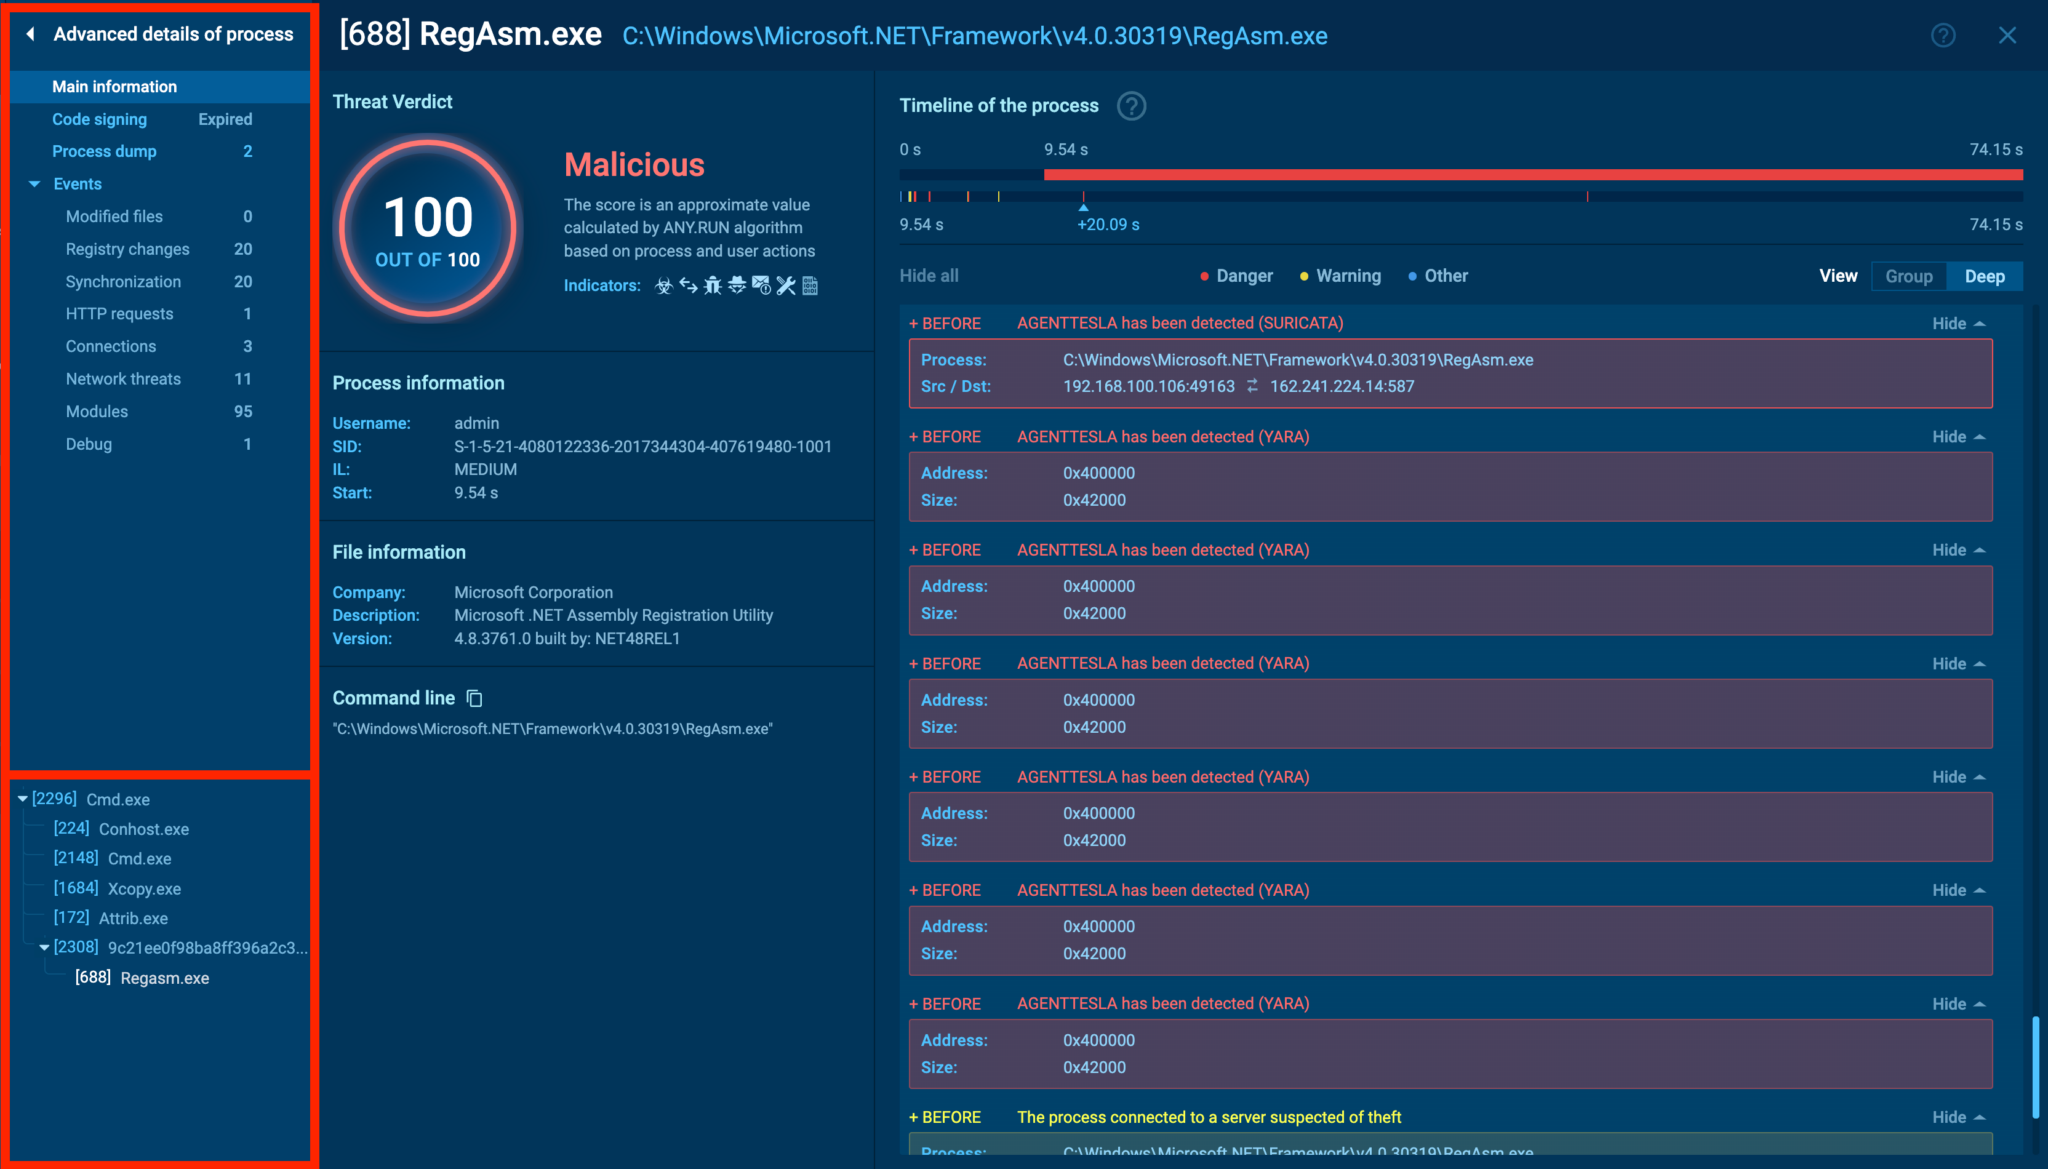Switch timeline view to Deep
This screenshot has width=2048, height=1169.
(1984, 276)
